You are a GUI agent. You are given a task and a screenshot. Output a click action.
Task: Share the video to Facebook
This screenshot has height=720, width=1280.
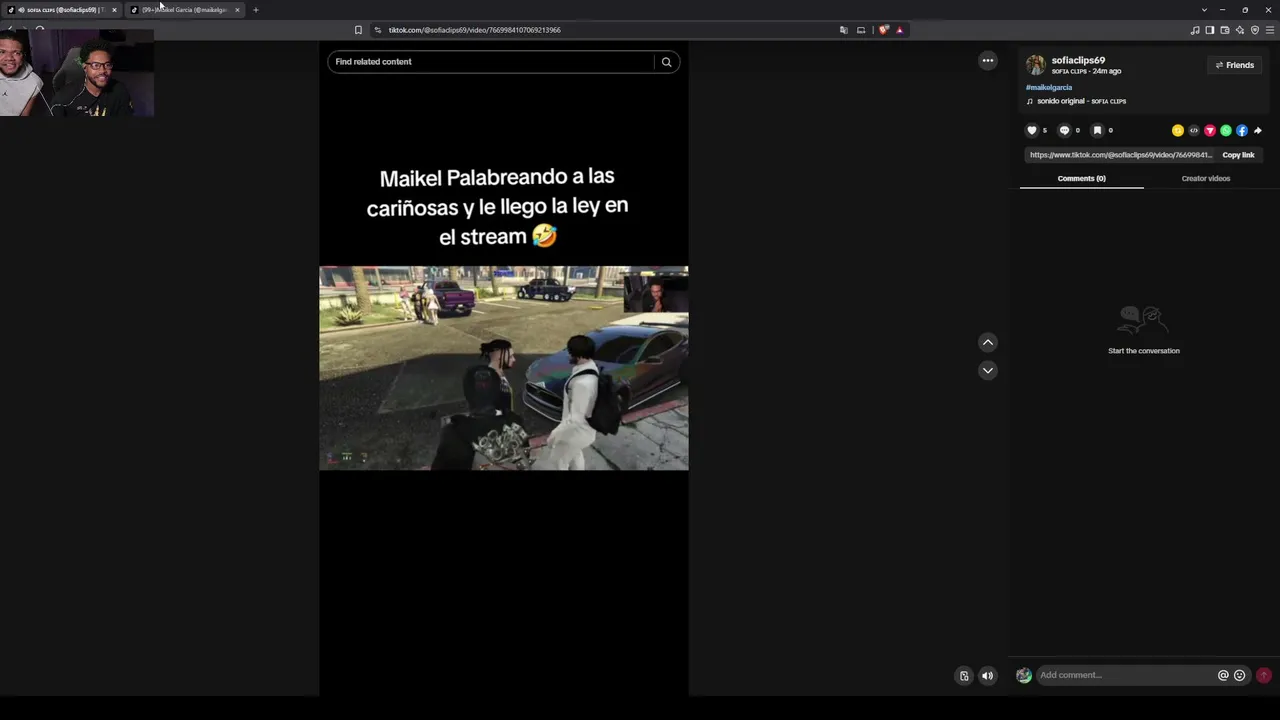coord(1242,130)
